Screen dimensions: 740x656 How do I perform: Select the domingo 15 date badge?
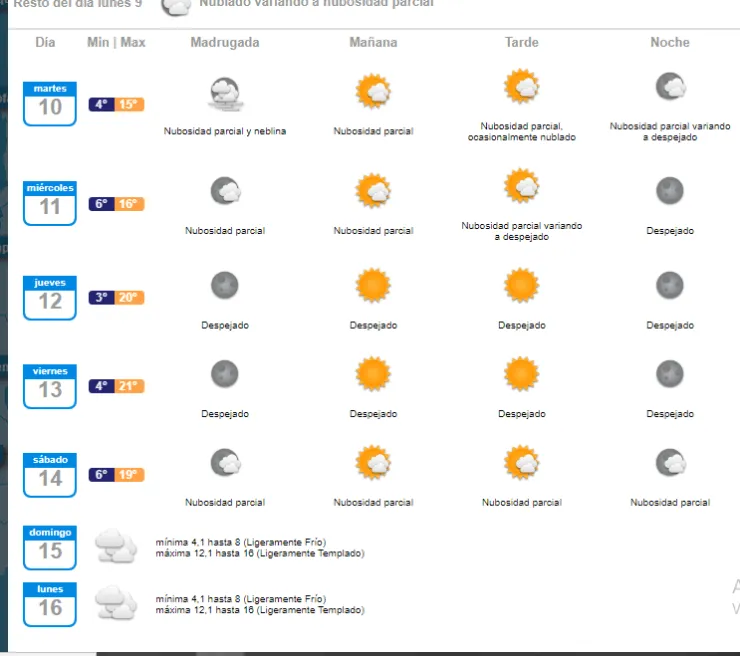50,547
